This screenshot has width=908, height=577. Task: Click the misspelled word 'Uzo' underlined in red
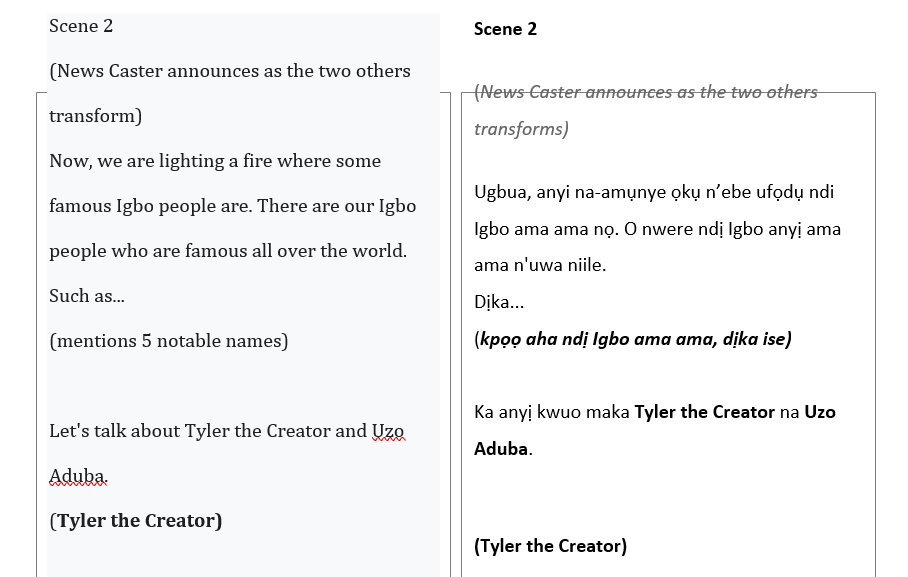click(x=388, y=431)
